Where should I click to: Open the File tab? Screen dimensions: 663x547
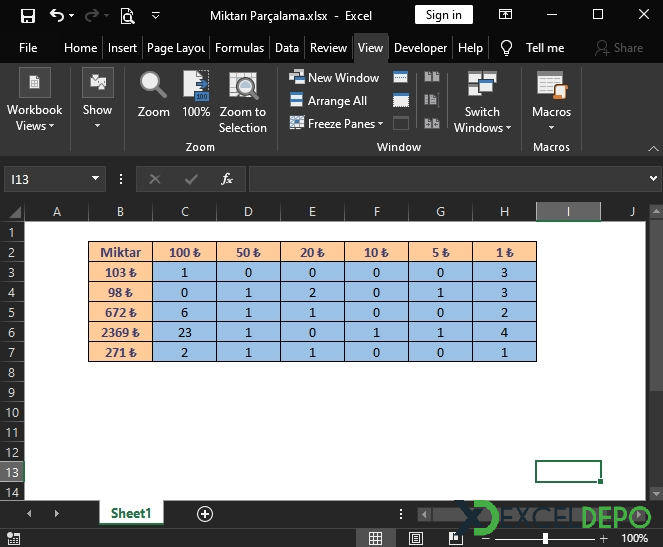pos(28,48)
